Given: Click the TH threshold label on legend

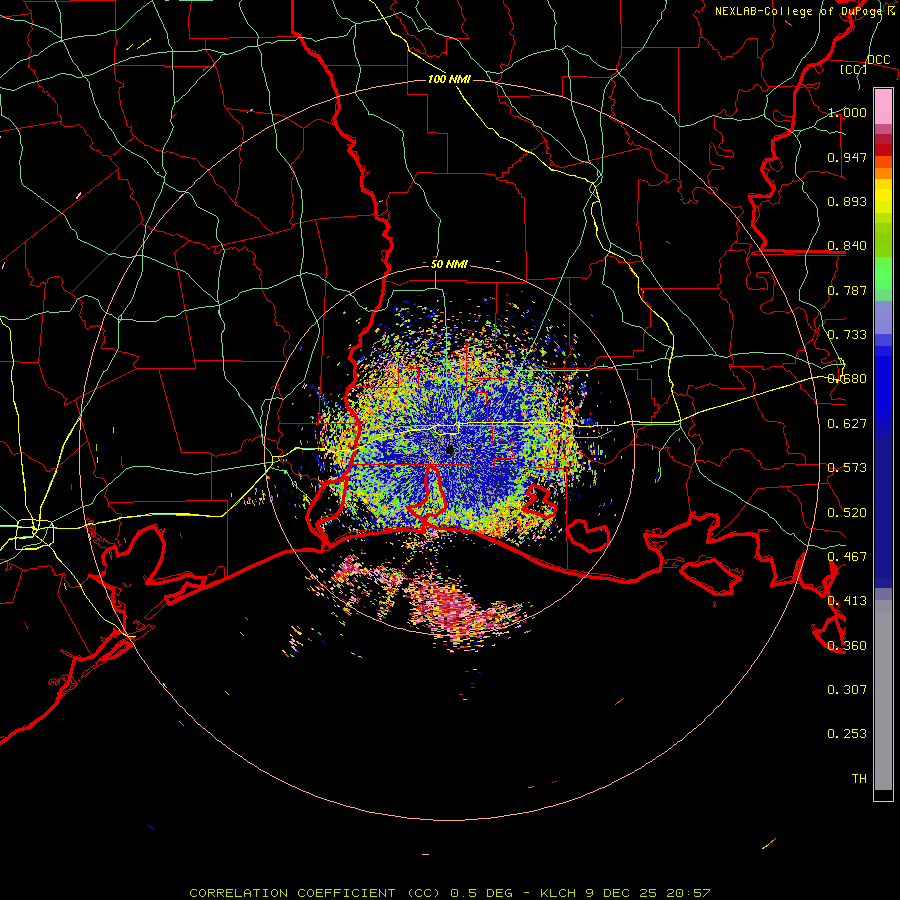Looking at the screenshot, I should click(859, 779).
